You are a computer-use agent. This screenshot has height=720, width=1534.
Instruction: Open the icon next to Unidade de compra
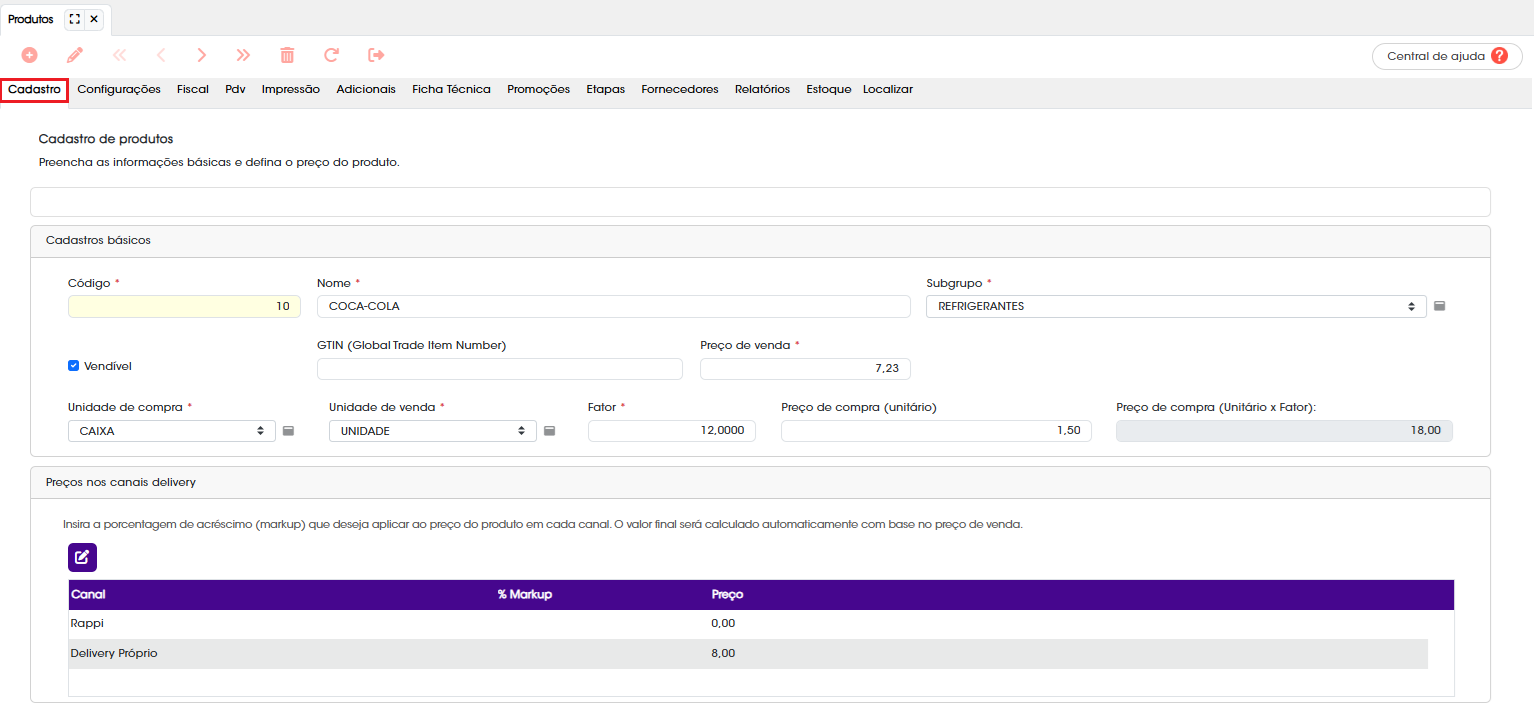tap(288, 431)
